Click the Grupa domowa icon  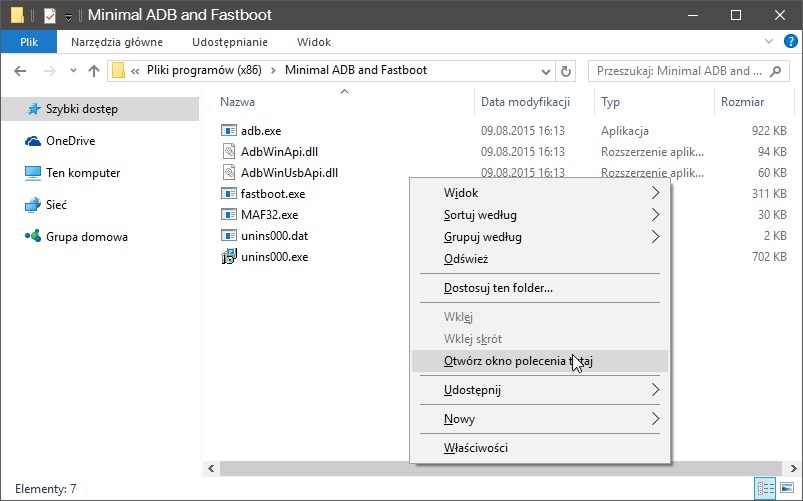point(33,236)
